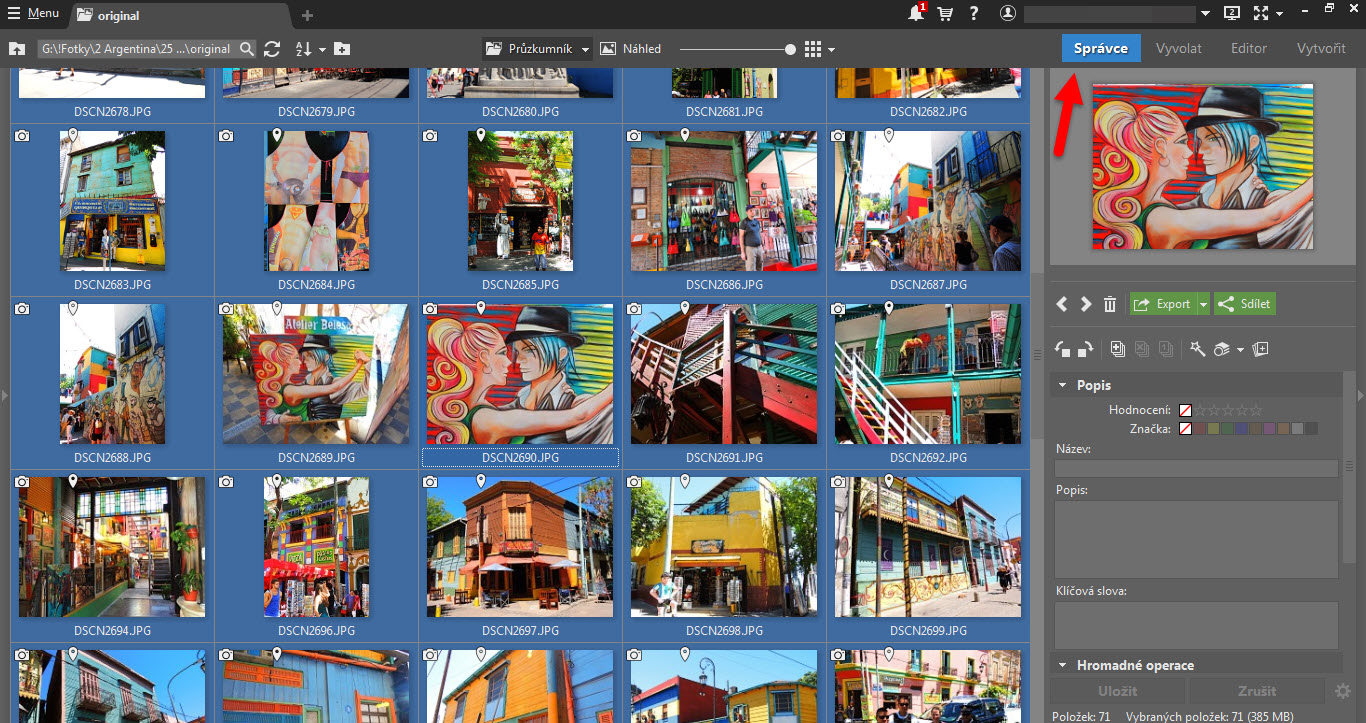
Task: Expand the batch filter dropdown arrow
Action: point(1240,350)
